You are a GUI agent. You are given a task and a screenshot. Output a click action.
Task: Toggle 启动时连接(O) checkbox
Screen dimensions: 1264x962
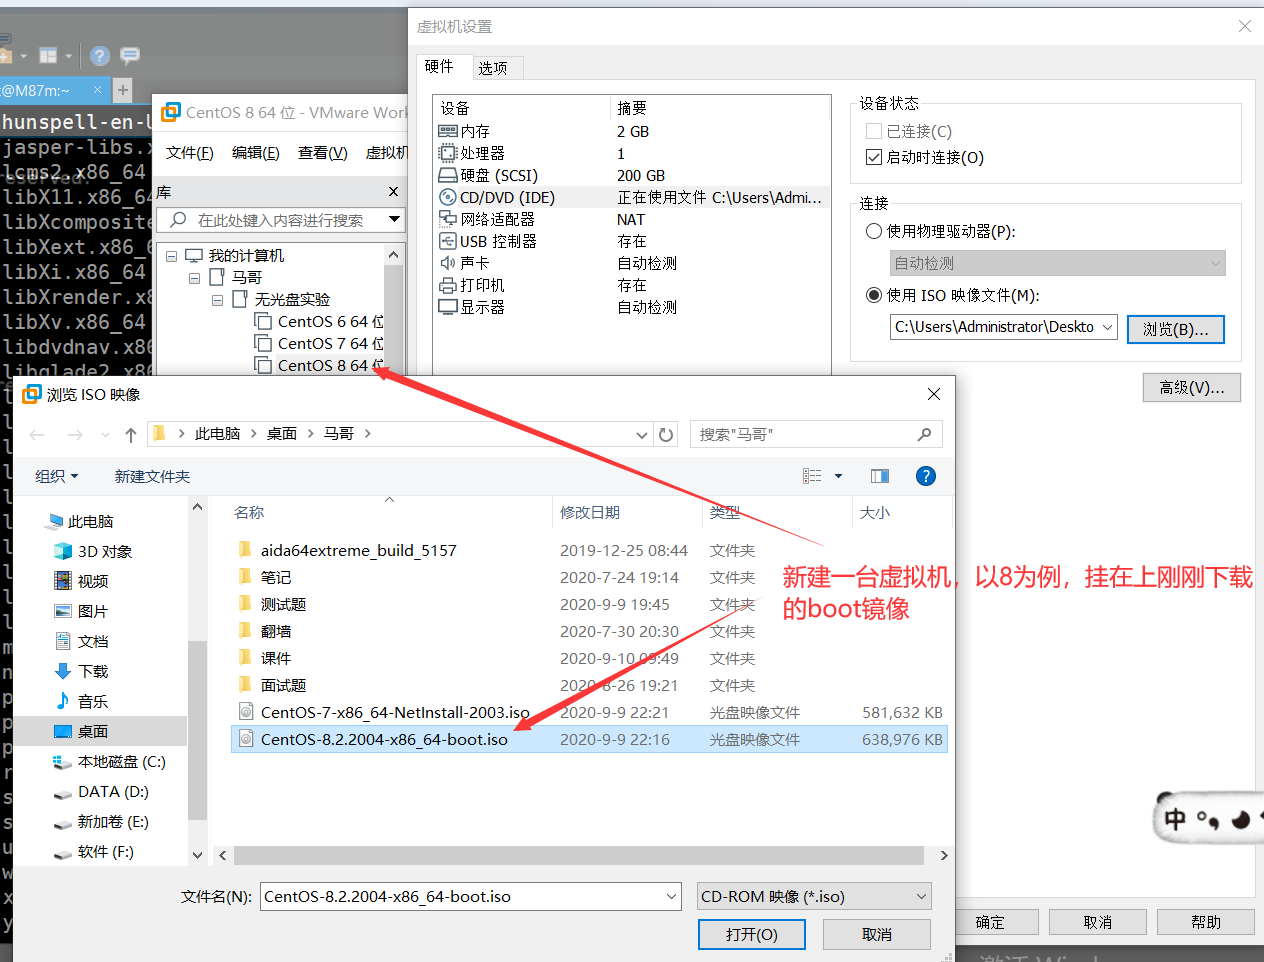874,157
